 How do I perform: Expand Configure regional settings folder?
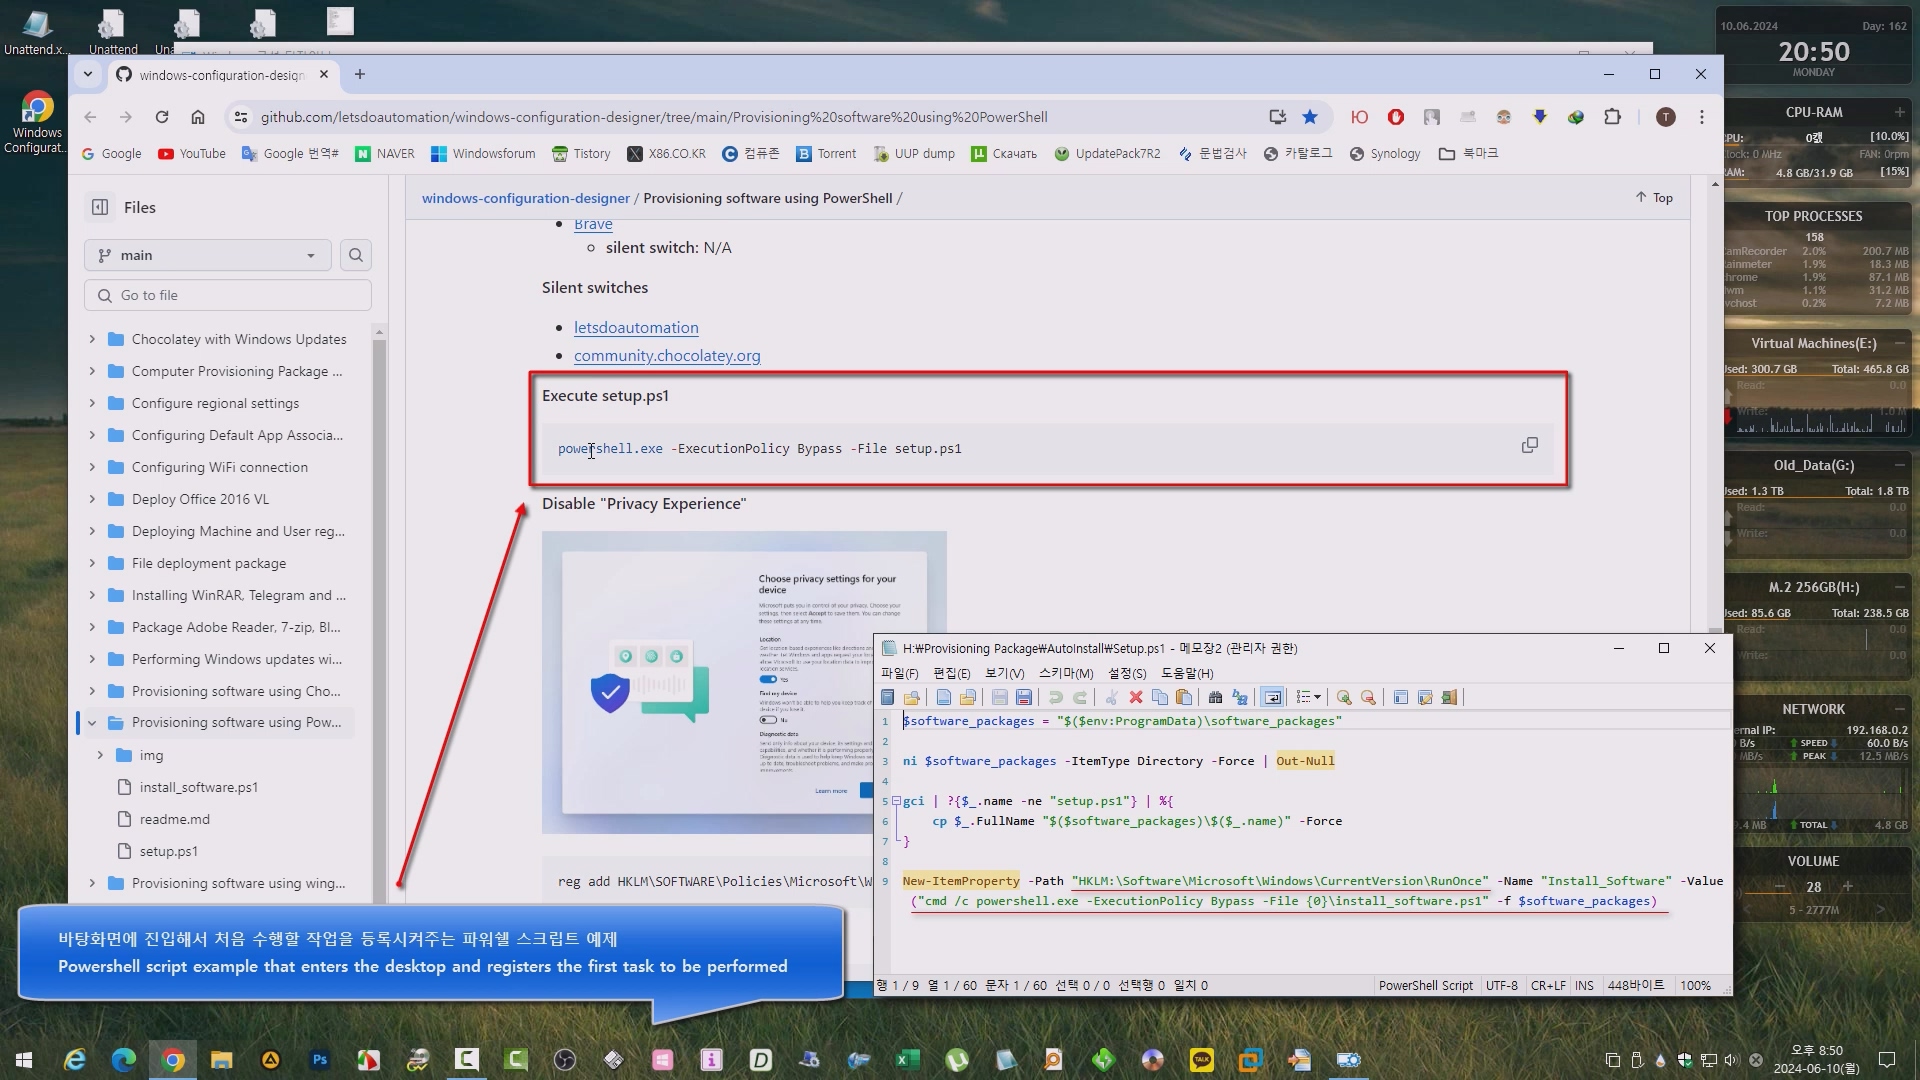(x=92, y=403)
